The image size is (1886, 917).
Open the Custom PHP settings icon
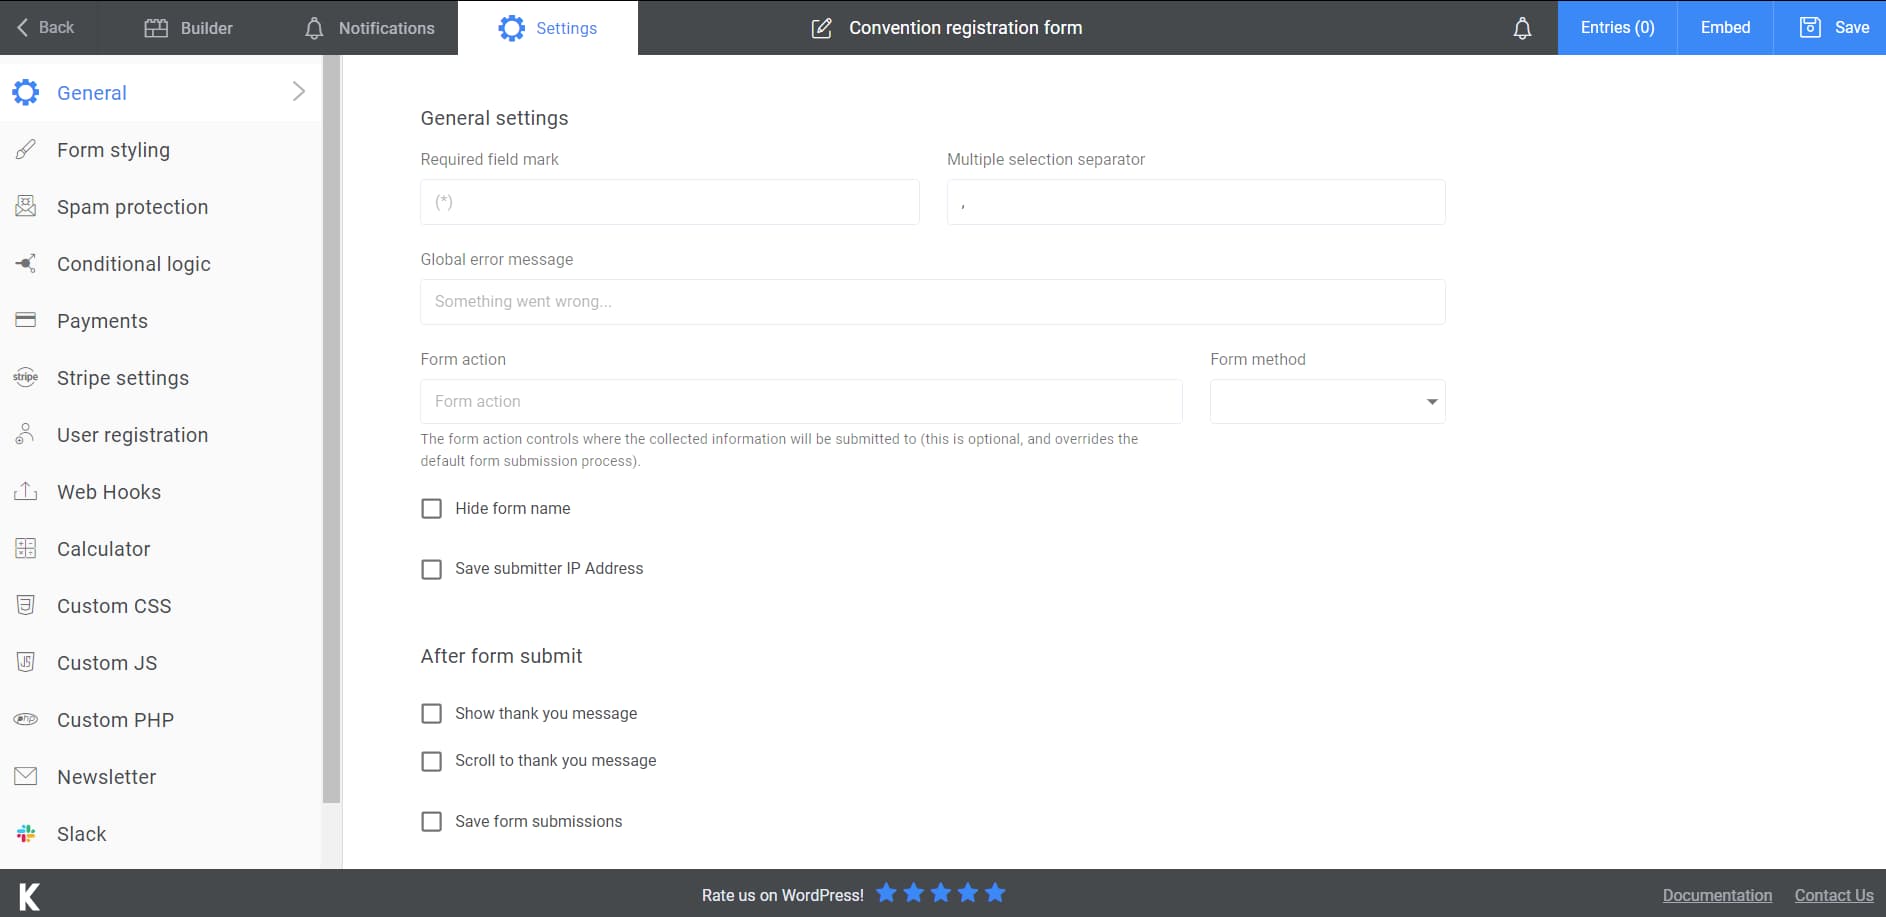pyautogui.click(x=25, y=719)
